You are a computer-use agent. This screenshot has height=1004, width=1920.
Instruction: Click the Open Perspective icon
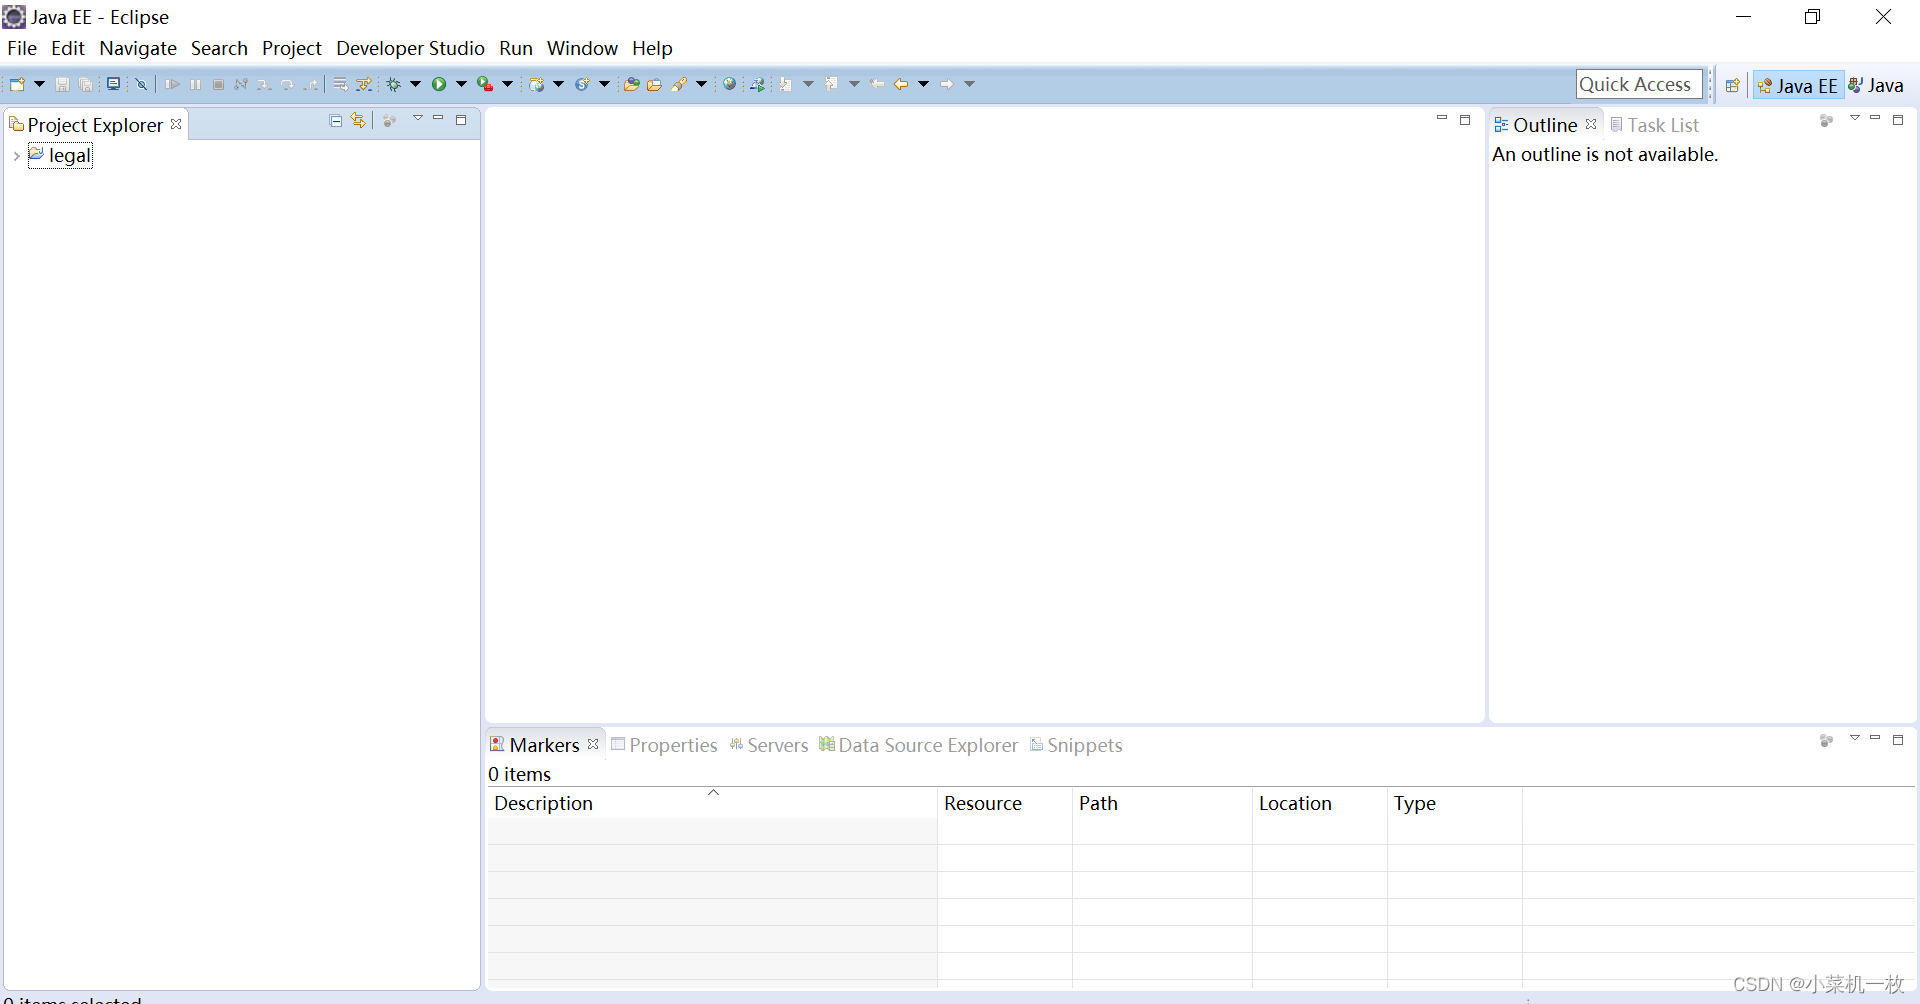(1733, 85)
